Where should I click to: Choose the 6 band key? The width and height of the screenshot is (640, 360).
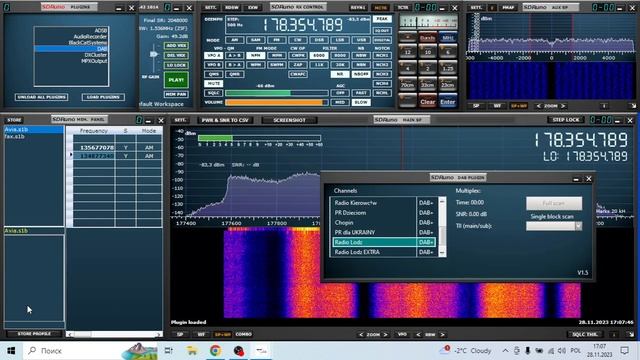pyautogui.click(x=448, y=52)
